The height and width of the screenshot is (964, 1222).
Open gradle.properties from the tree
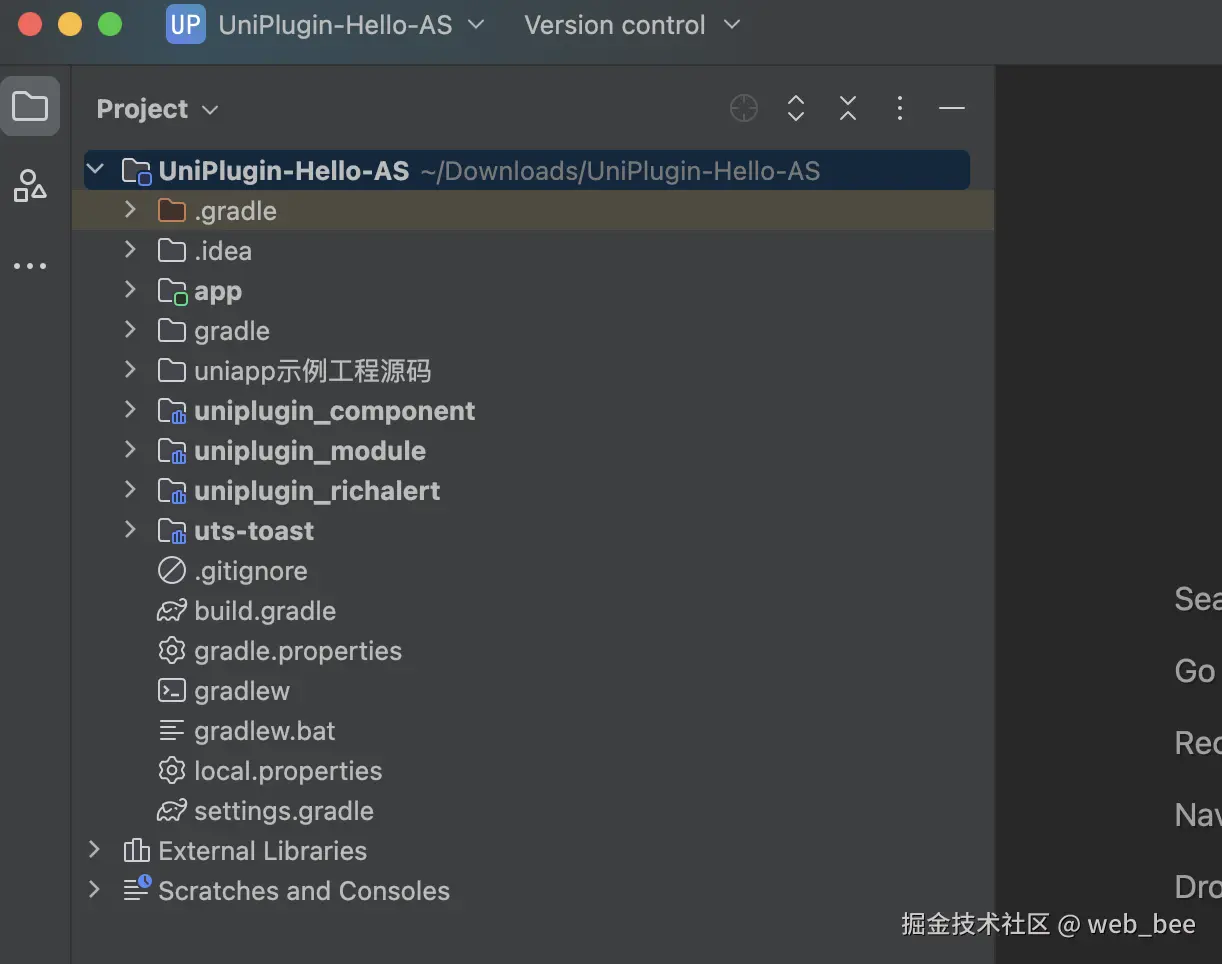coord(297,650)
